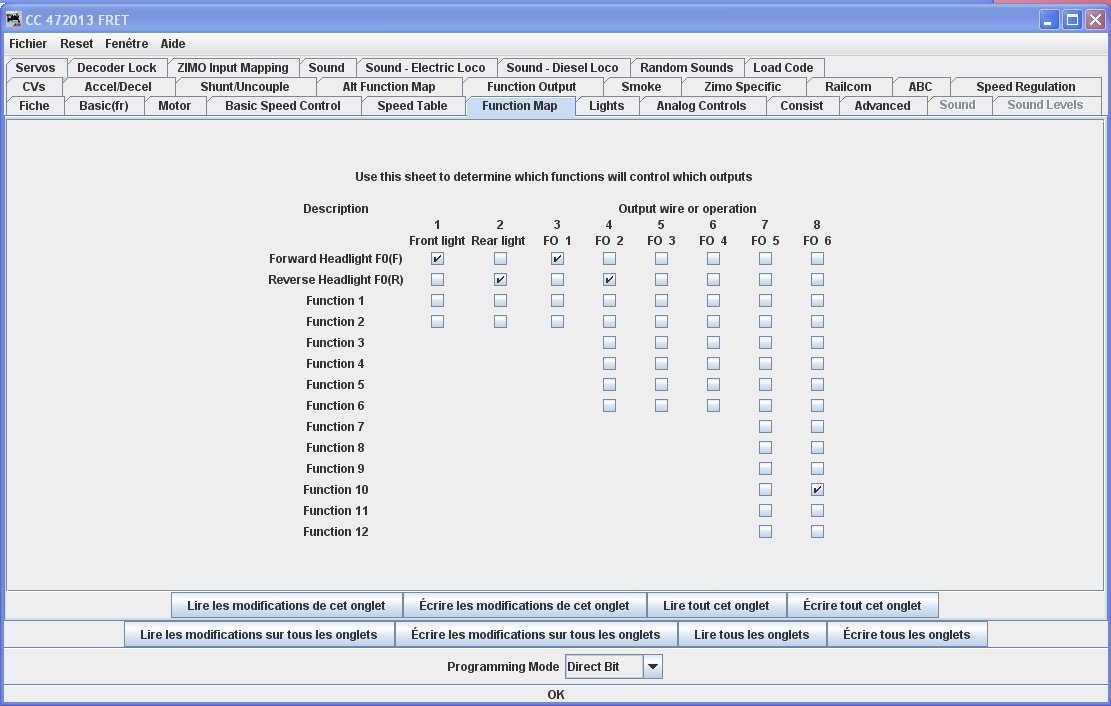
Task: Minimize the CC 472013 FRET window
Action: (x=1049, y=20)
